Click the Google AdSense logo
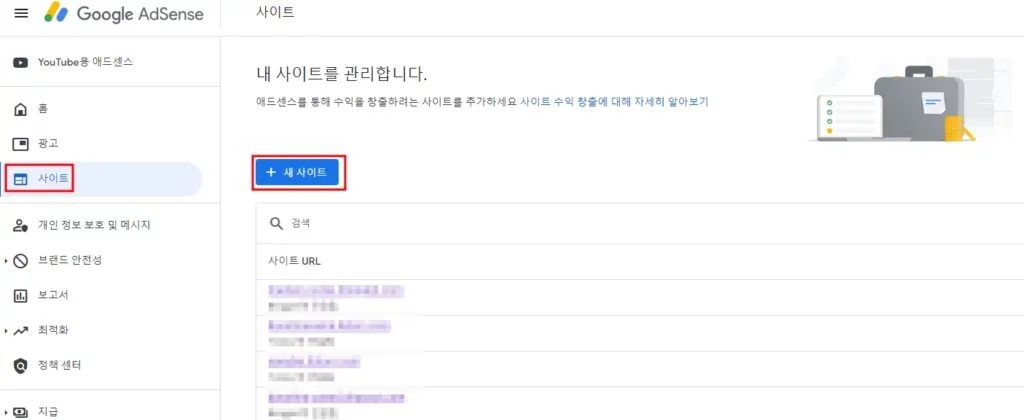This screenshot has width=1024, height=420. (x=123, y=14)
